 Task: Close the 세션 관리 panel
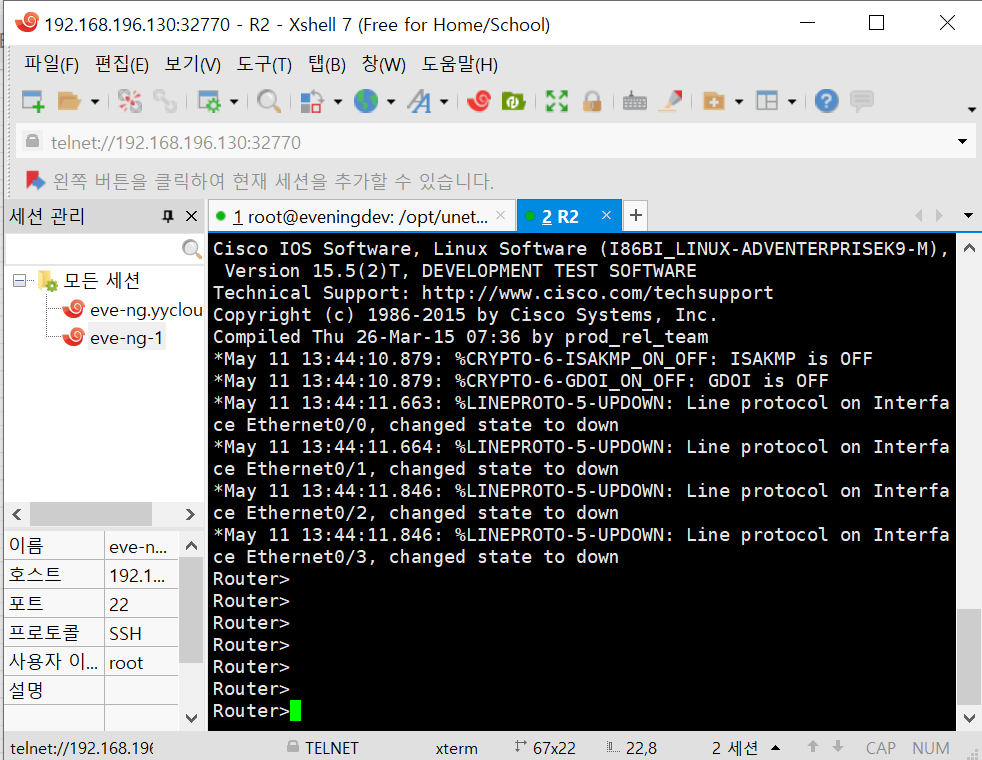[192, 217]
